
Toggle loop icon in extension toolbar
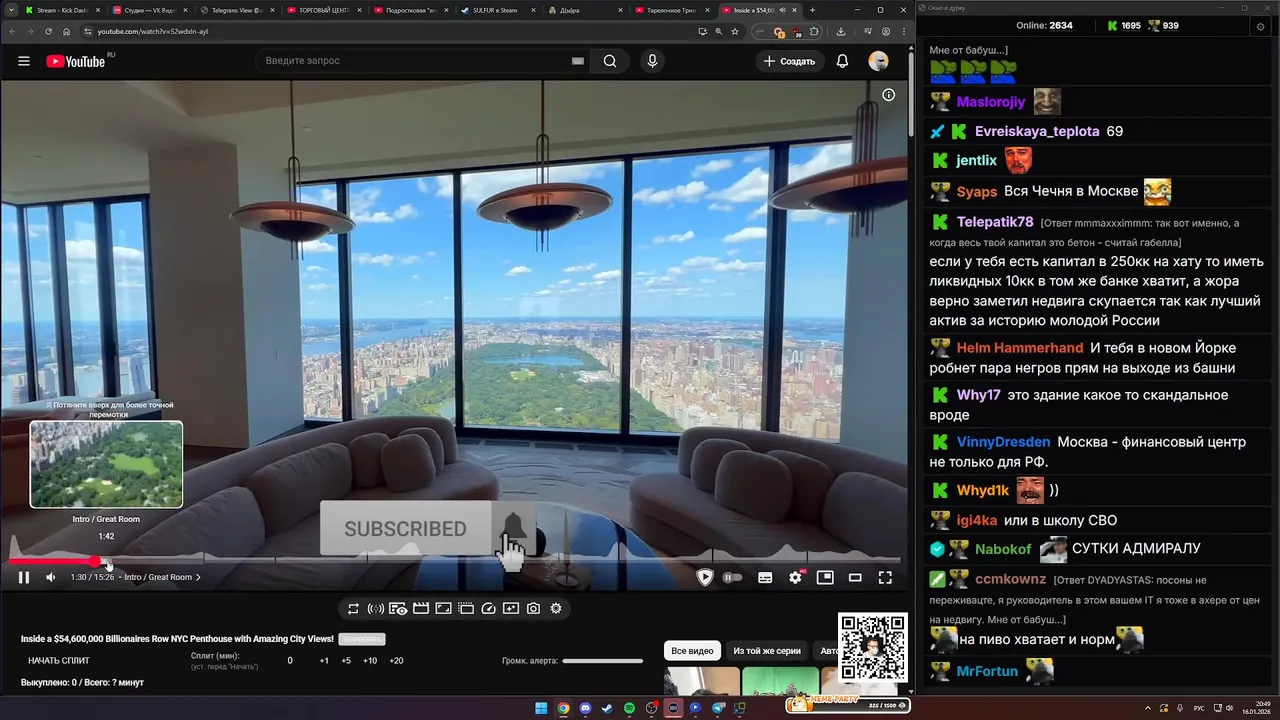click(353, 608)
